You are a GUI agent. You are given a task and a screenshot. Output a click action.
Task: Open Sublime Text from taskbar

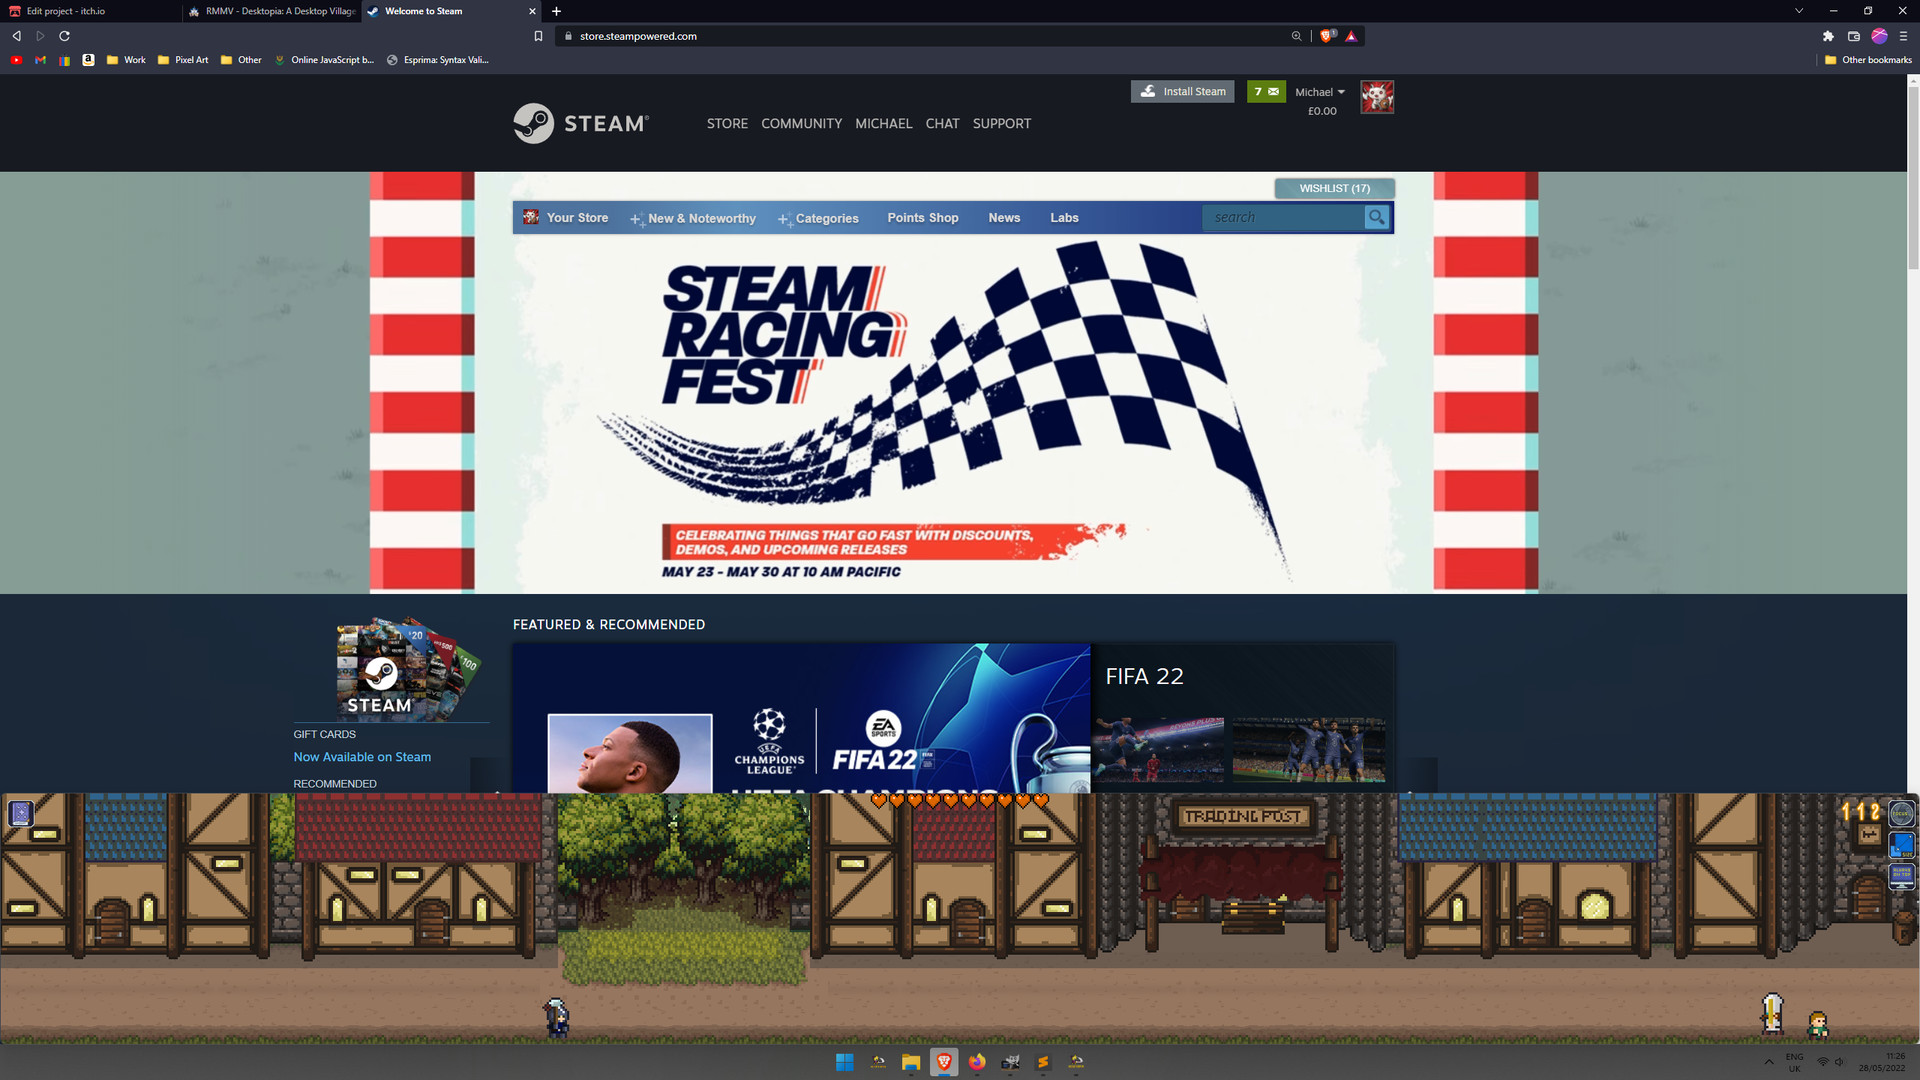pyautogui.click(x=1043, y=1062)
